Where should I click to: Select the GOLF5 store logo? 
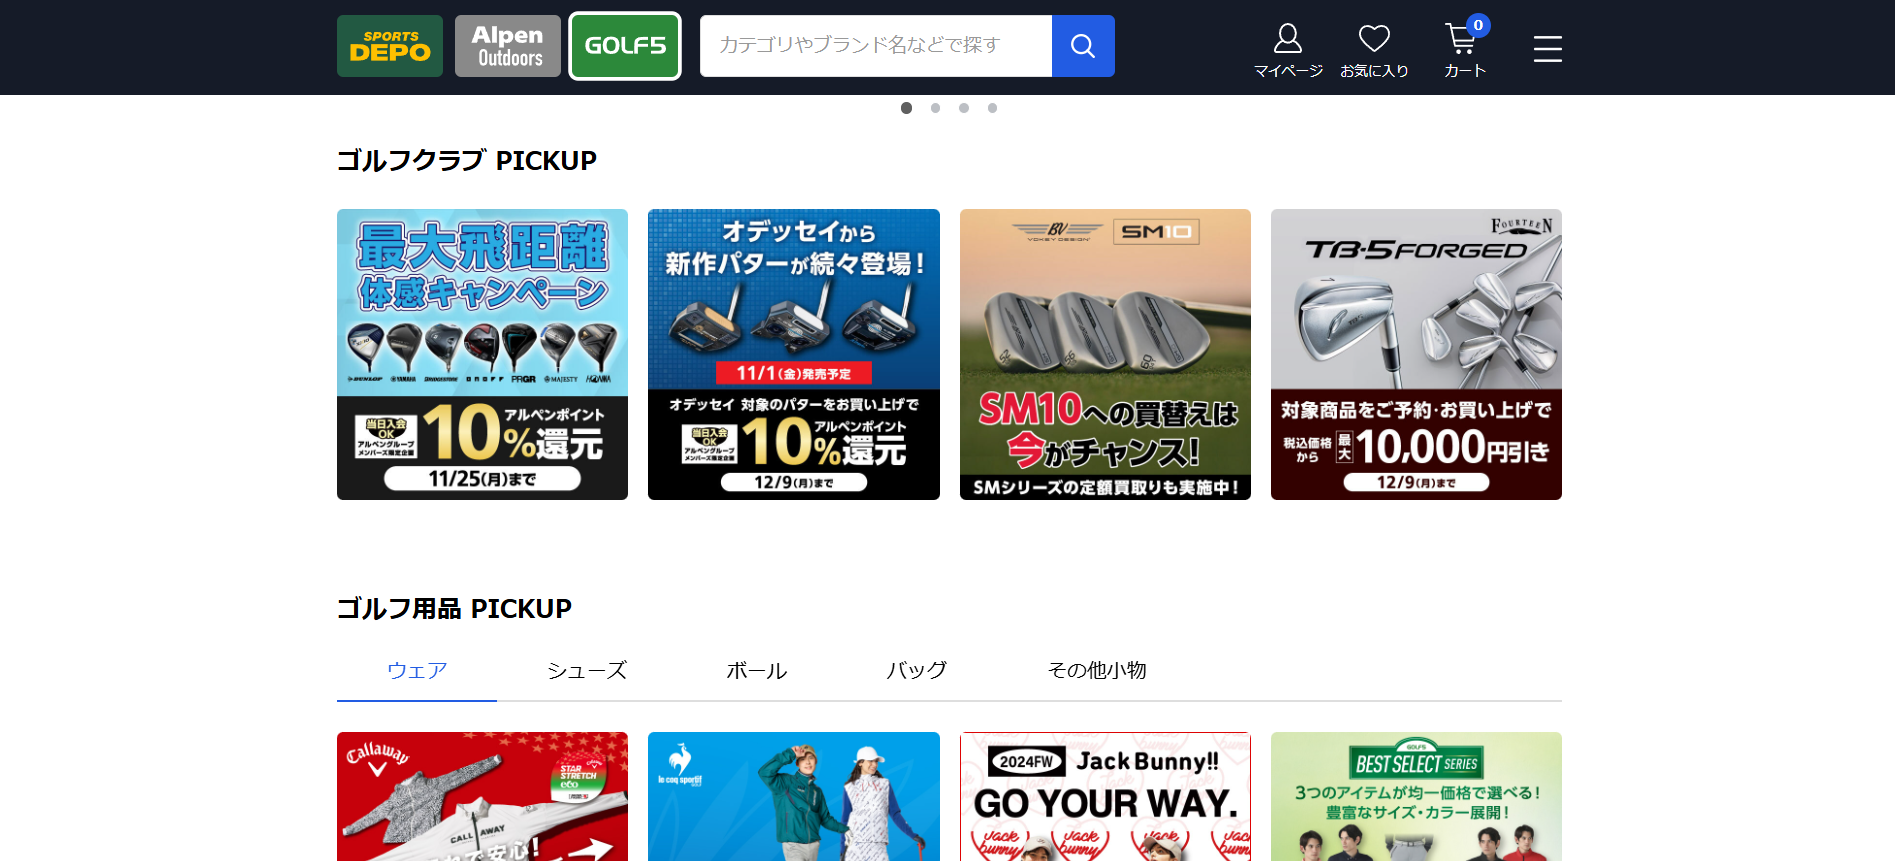[625, 46]
